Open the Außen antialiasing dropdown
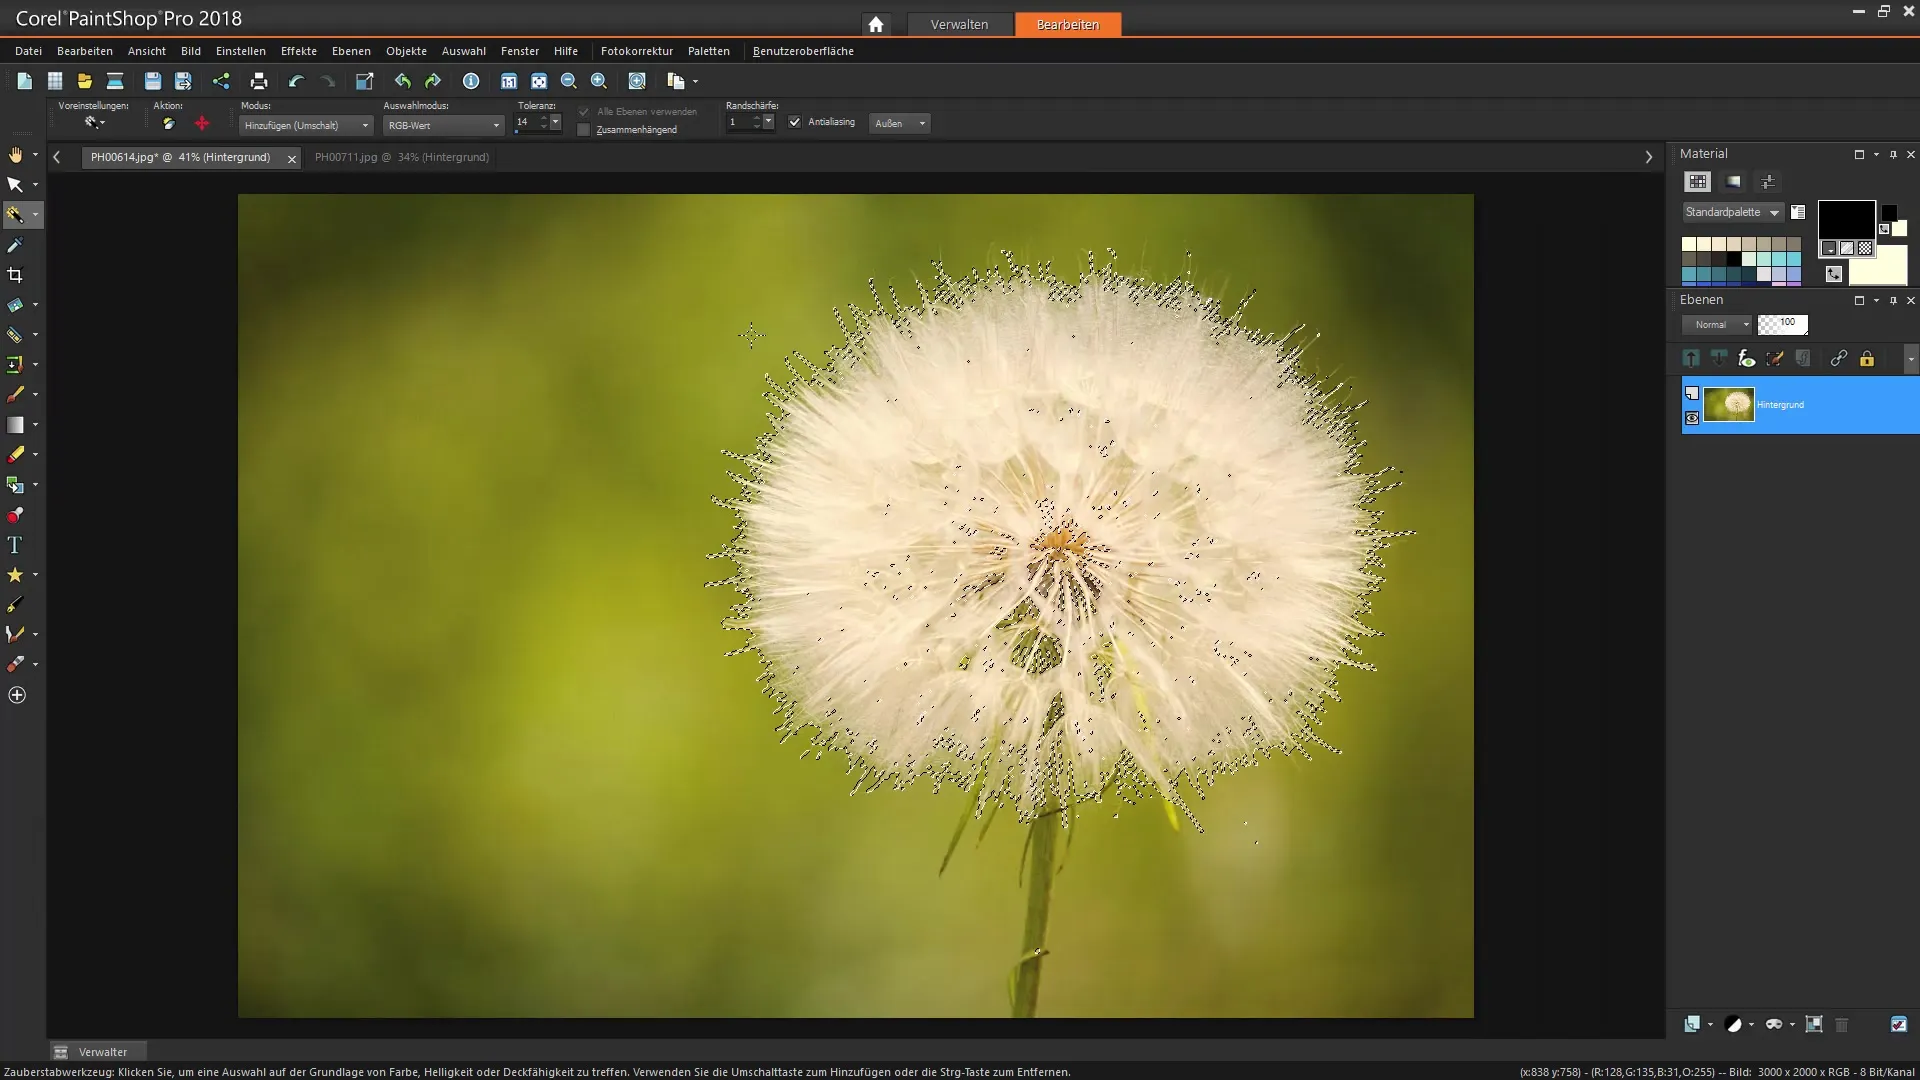 click(900, 123)
